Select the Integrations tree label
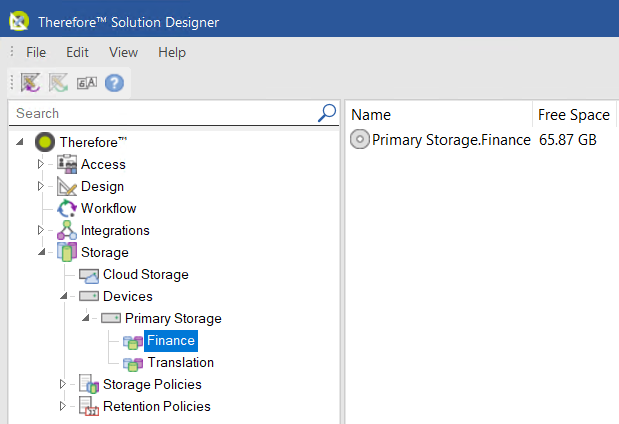 [x=115, y=231]
